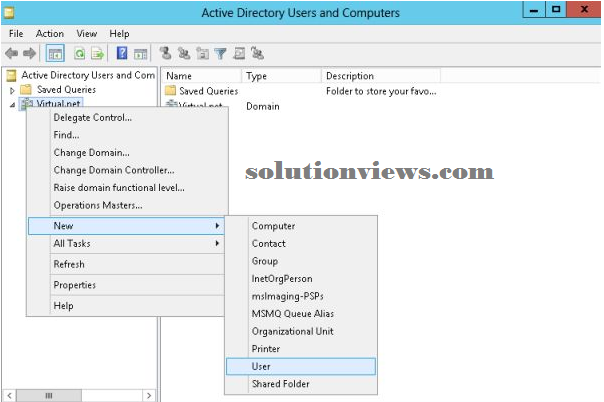Viewport: 604px width, 402px height.
Task: Minimize the Active Directory window
Action: (x=534, y=9)
